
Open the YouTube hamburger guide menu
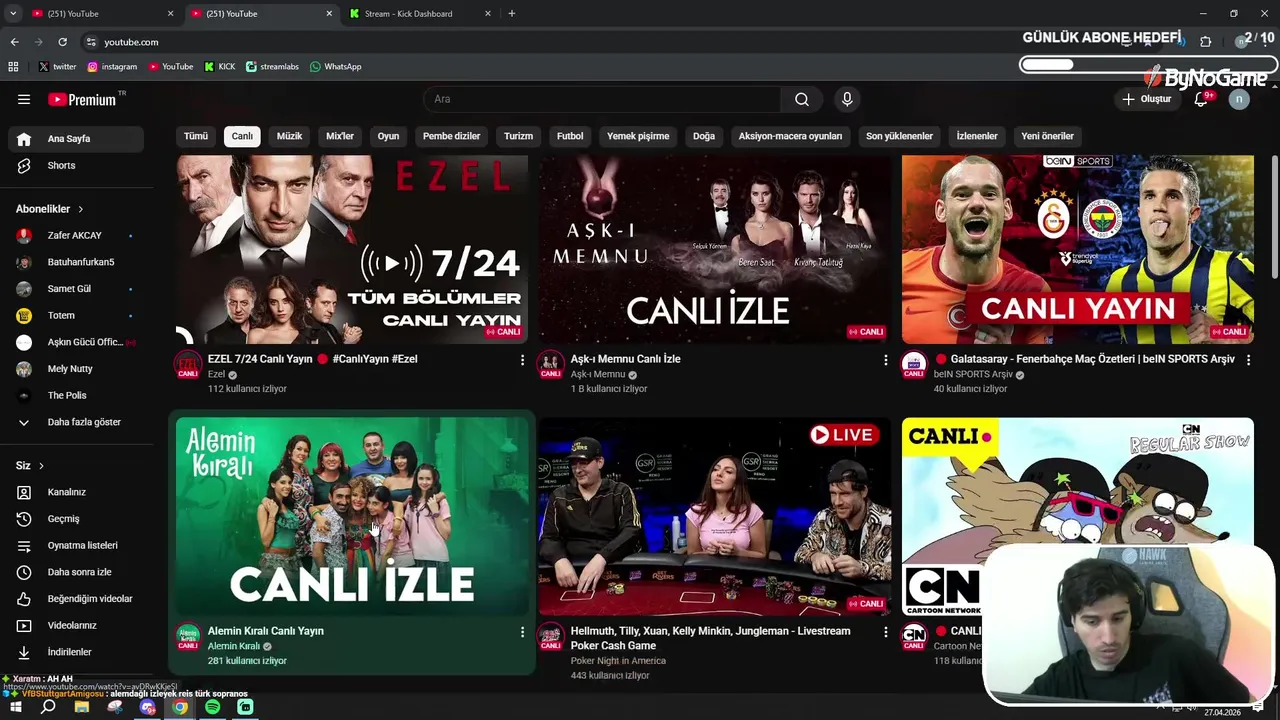coord(24,99)
